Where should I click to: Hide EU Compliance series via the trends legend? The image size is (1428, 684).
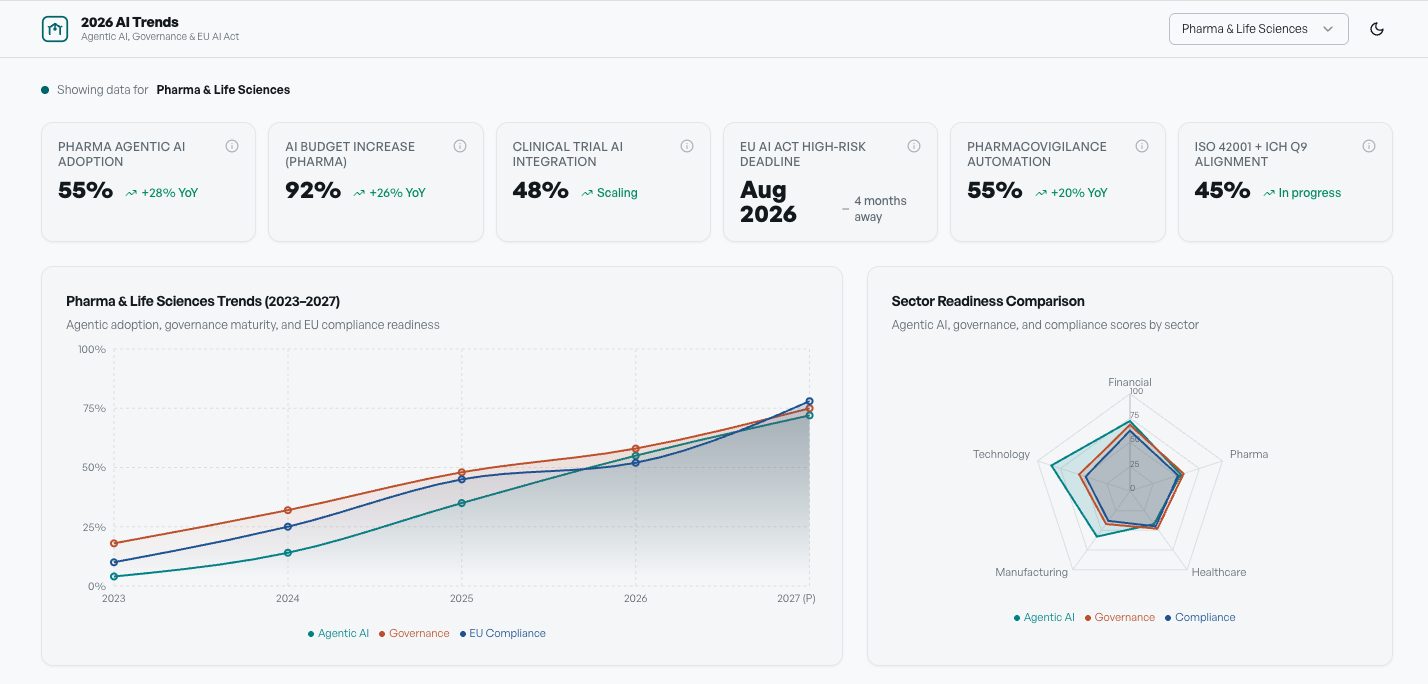[x=502, y=633]
